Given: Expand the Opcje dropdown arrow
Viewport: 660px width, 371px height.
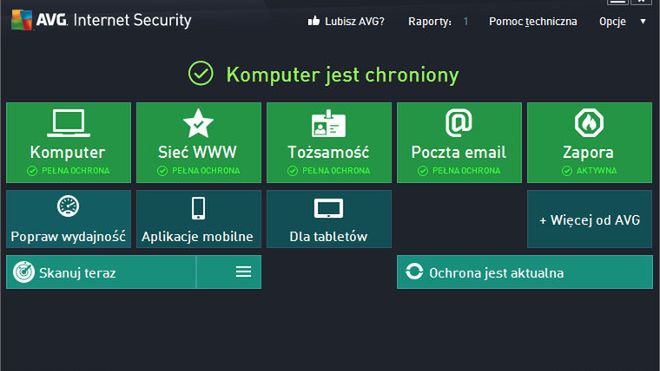Looking at the screenshot, I should (643, 21).
